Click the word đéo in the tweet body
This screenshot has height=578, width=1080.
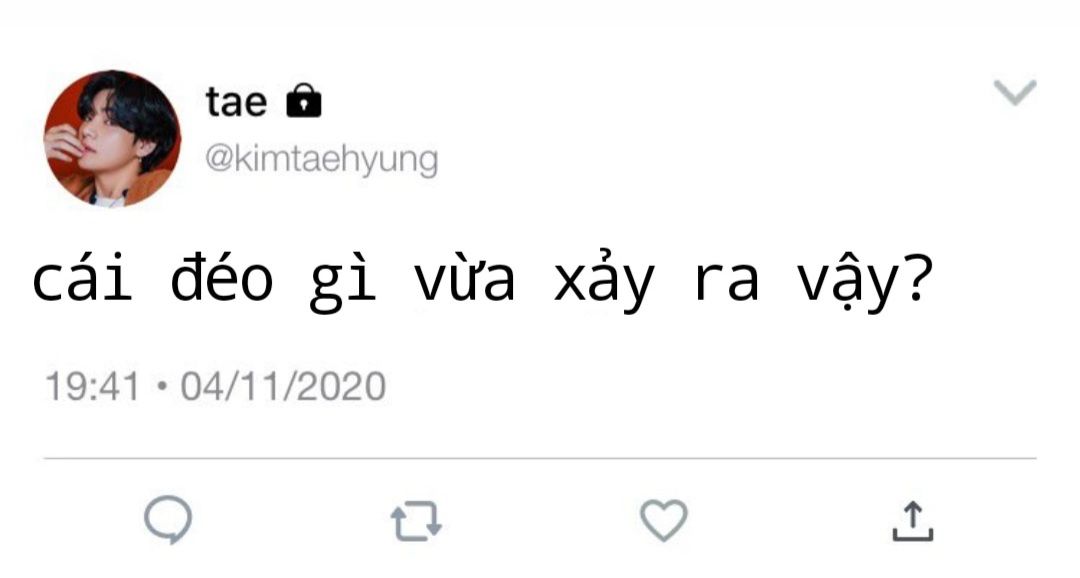coord(222,278)
